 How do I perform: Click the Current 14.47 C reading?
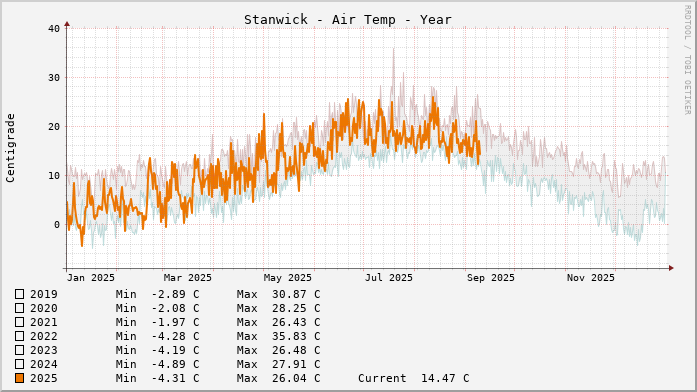pyautogui.click(x=413, y=378)
